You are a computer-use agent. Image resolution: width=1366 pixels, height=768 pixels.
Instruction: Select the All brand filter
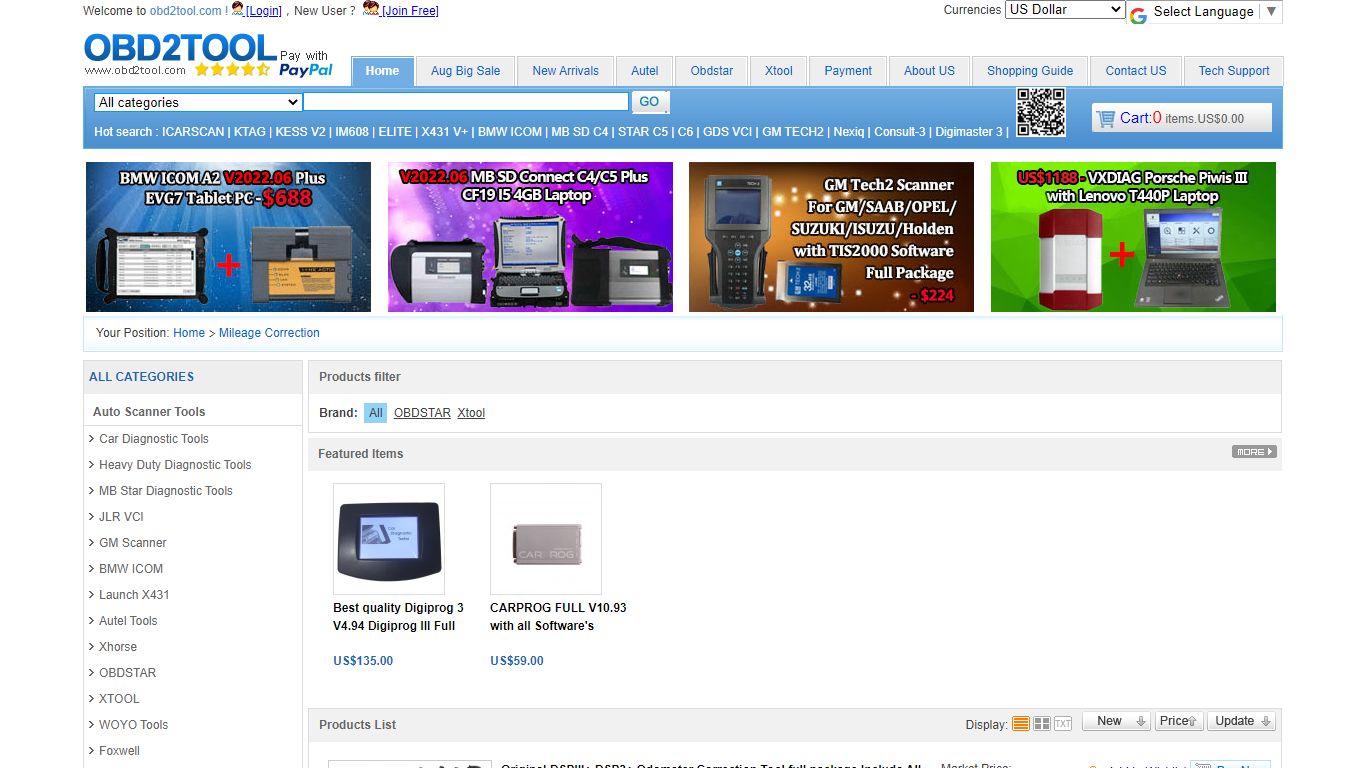click(375, 413)
